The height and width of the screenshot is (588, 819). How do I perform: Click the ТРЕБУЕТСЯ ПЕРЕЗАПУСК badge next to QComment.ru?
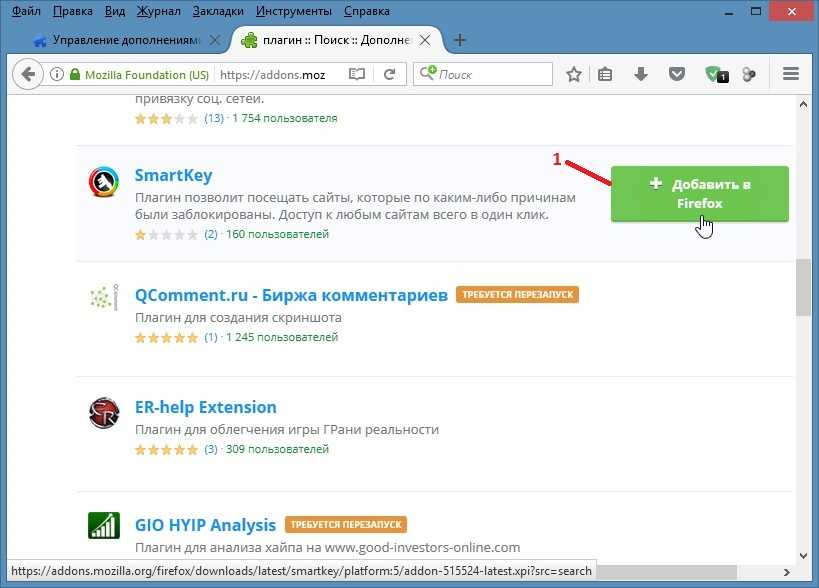[x=517, y=295]
